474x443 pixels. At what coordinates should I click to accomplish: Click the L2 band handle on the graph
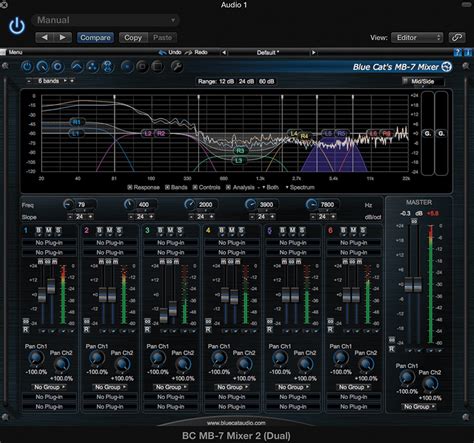click(148, 133)
